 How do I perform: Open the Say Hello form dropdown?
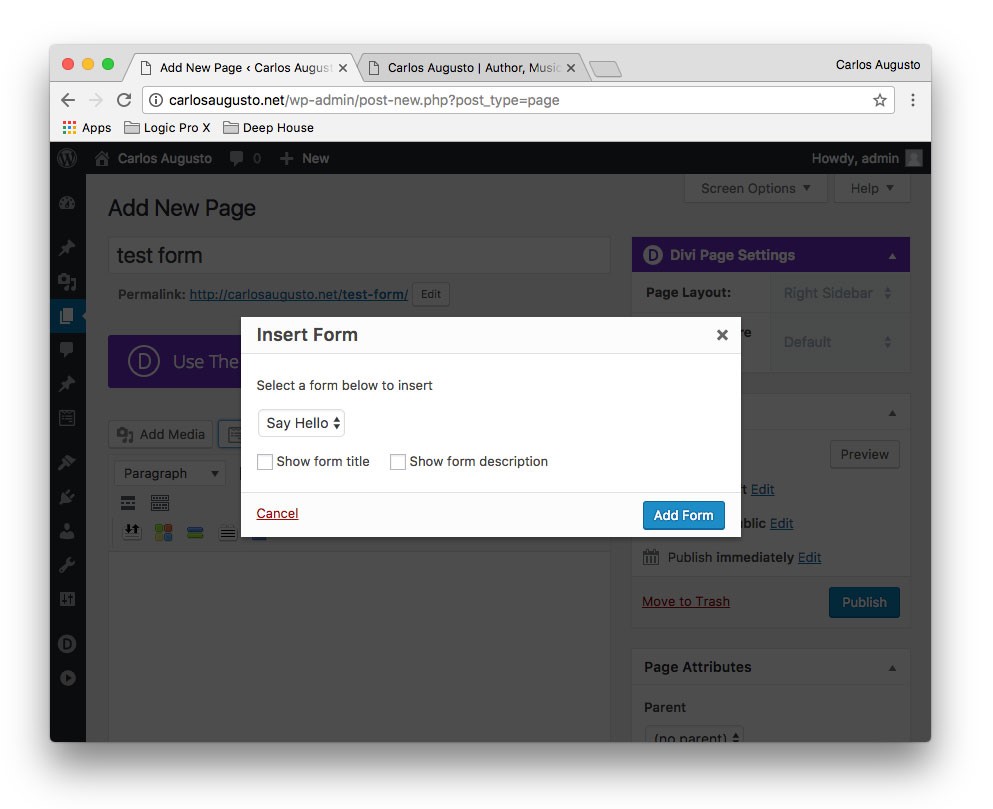pos(301,423)
